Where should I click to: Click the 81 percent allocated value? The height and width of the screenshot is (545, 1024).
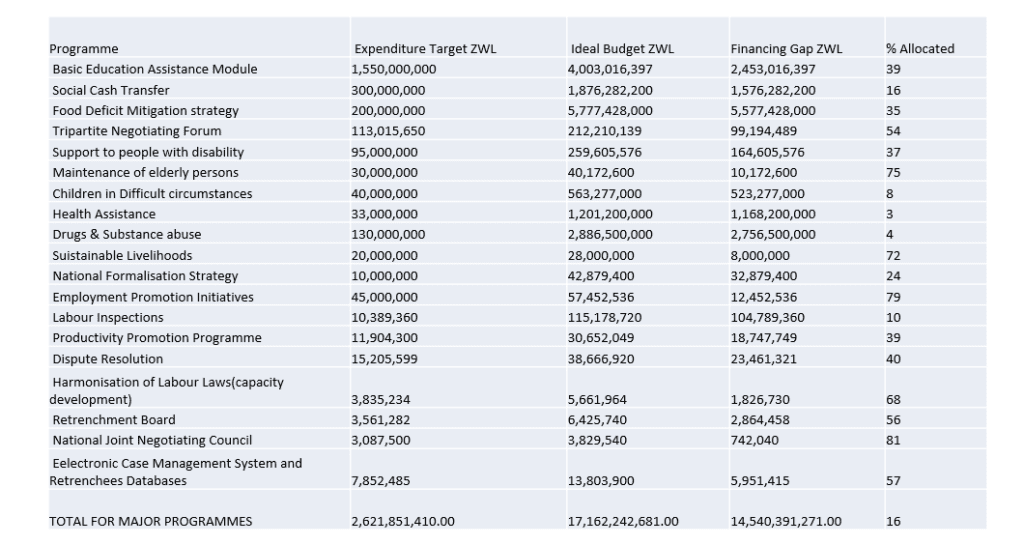[x=893, y=441]
